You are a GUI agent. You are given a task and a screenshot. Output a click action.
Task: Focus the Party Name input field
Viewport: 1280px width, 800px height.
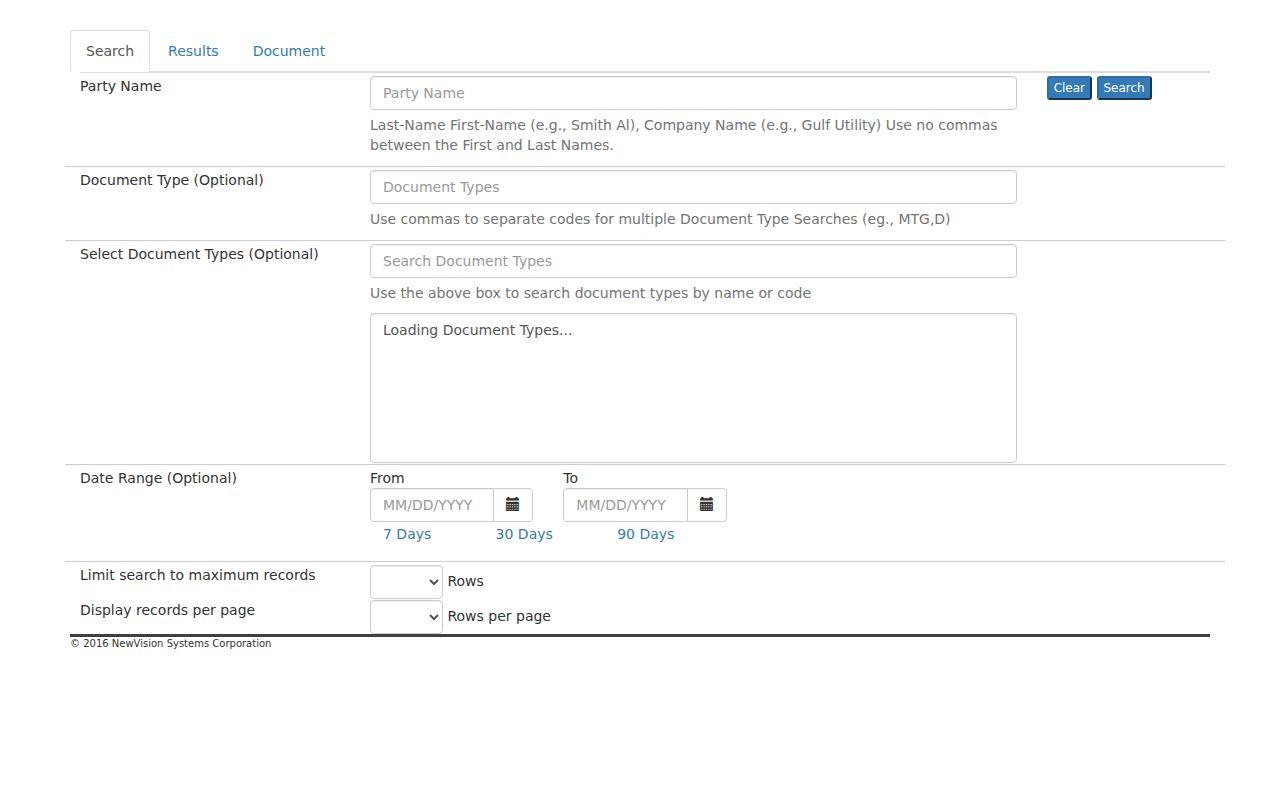[693, 93]
